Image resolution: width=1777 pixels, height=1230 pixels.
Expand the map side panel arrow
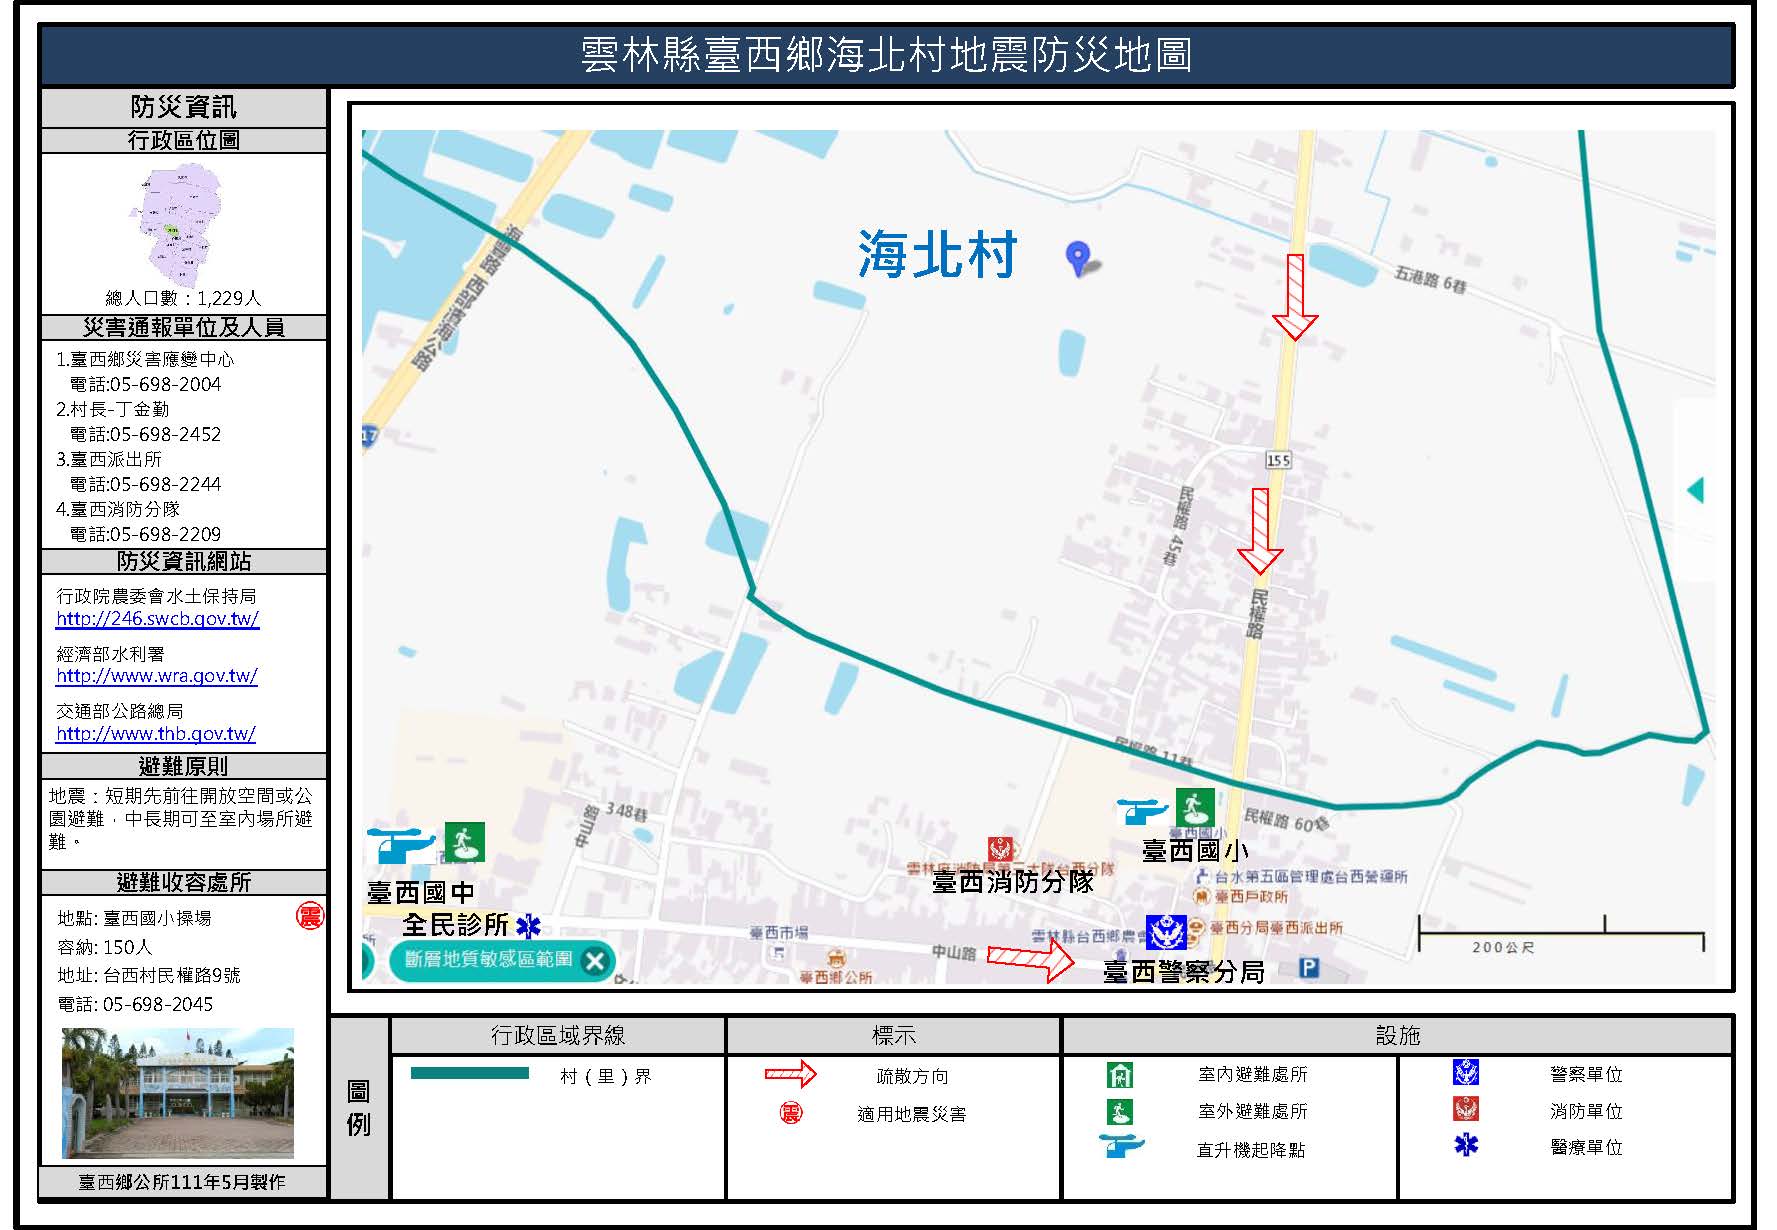coord(1695,490)
